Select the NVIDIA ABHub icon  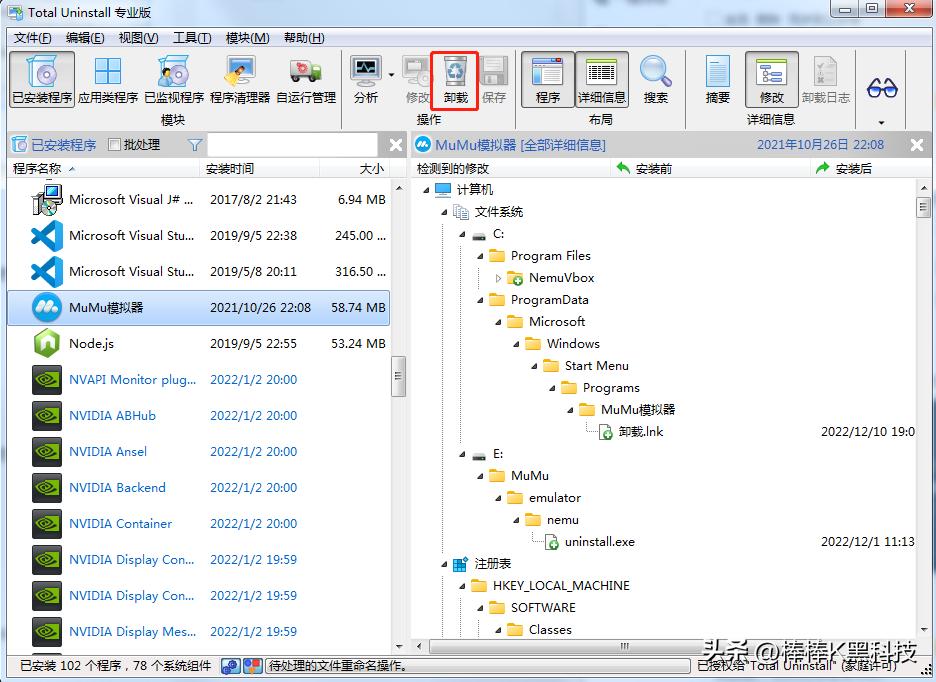[x=47, y=416]
